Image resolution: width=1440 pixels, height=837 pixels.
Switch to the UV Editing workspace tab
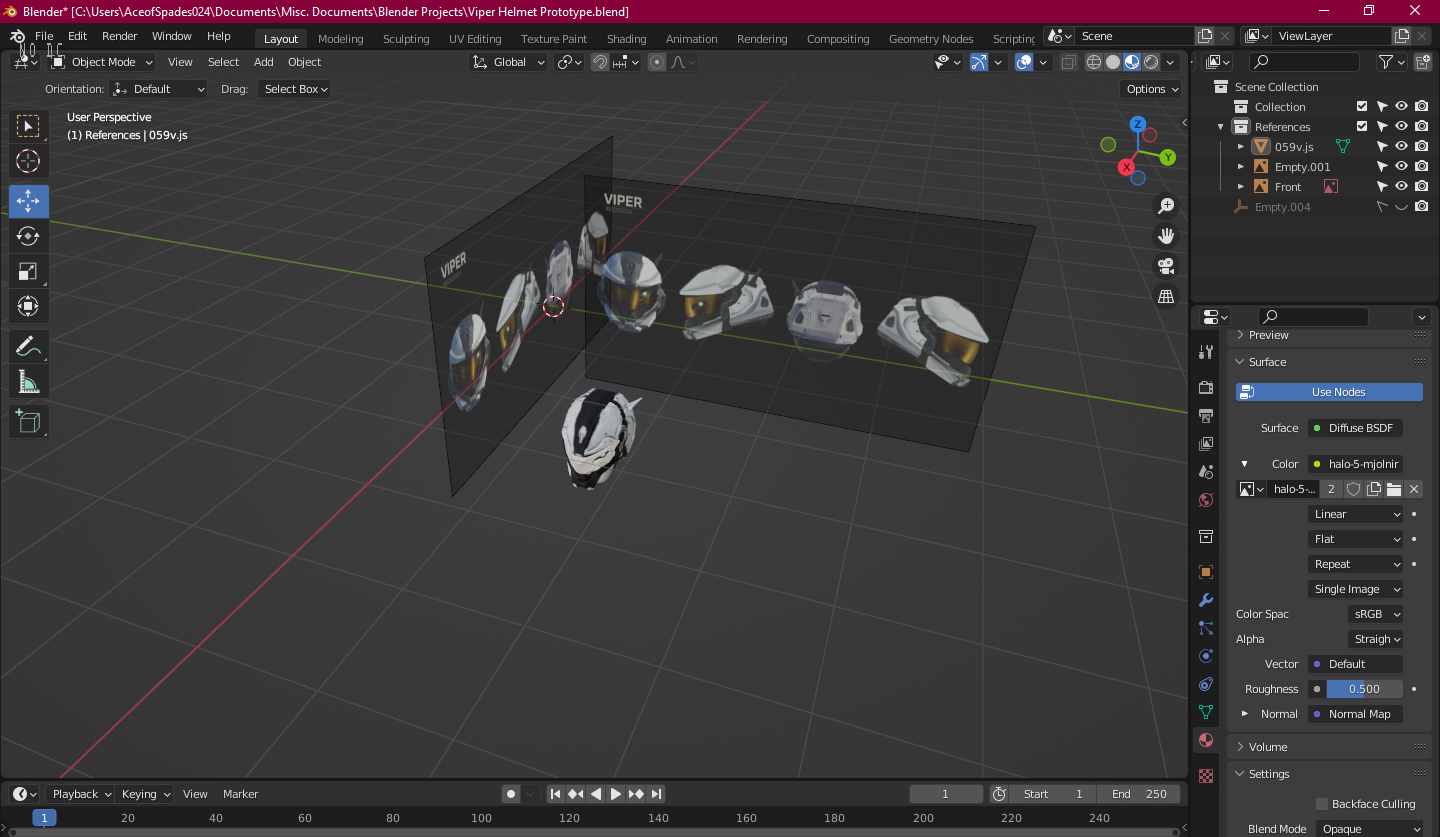coord(475,39)
